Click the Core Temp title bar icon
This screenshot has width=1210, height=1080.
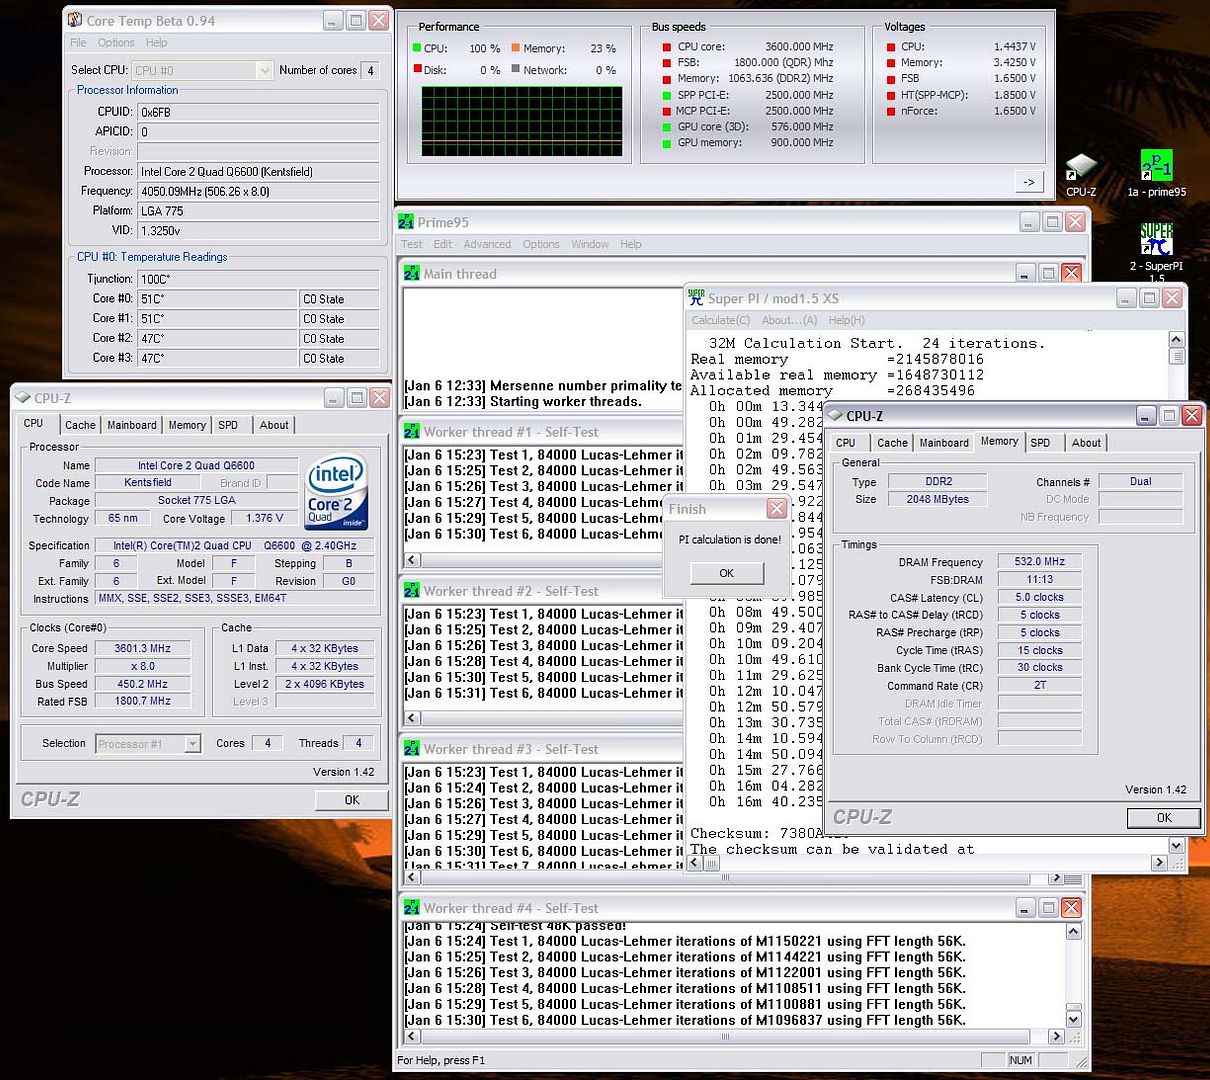pos(75,20)
